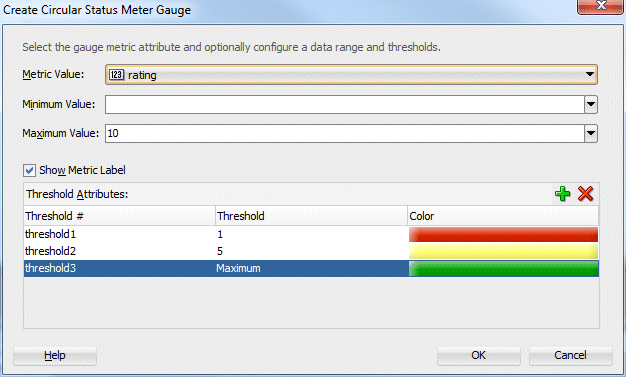The height and width of the screenshot is (377, 626).
Task: Open the Metric Value rating dropdown
Action: 351,75
